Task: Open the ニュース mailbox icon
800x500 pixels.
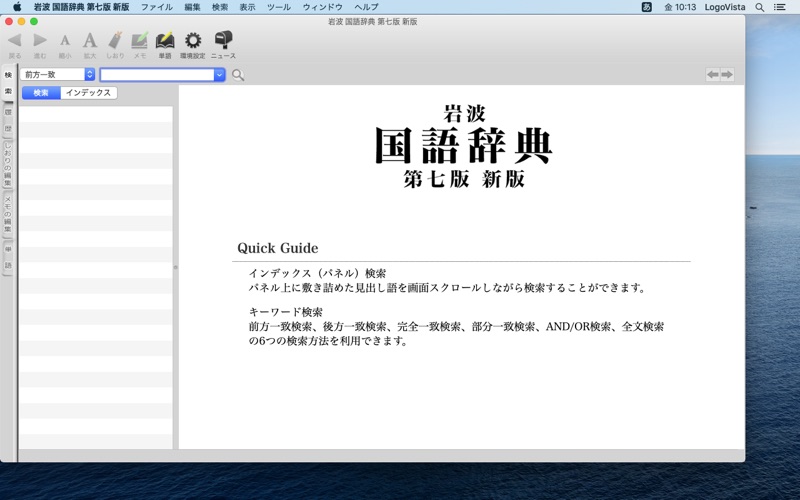Action: click(223, 41)
